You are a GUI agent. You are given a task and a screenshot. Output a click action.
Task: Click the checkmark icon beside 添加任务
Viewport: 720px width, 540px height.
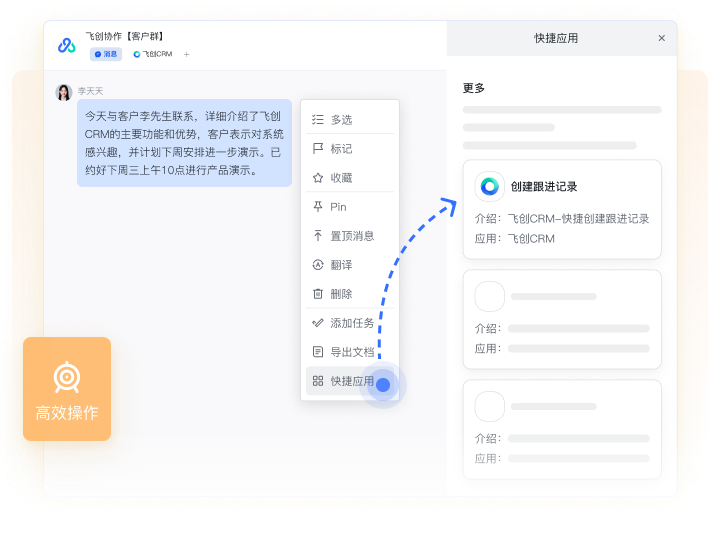point(318,323)
